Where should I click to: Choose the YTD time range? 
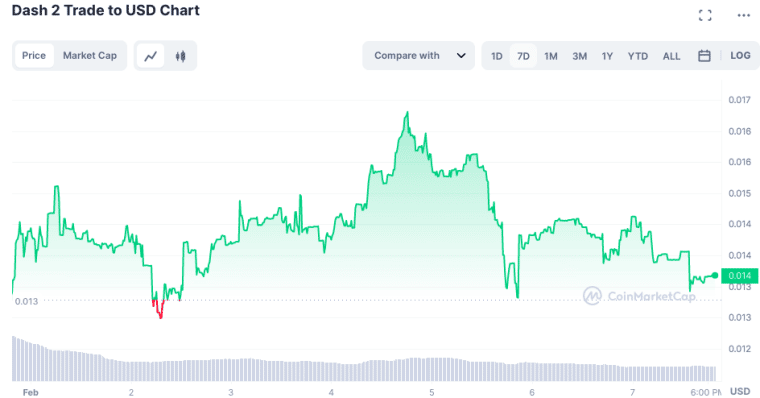click(x=637, y=56)
